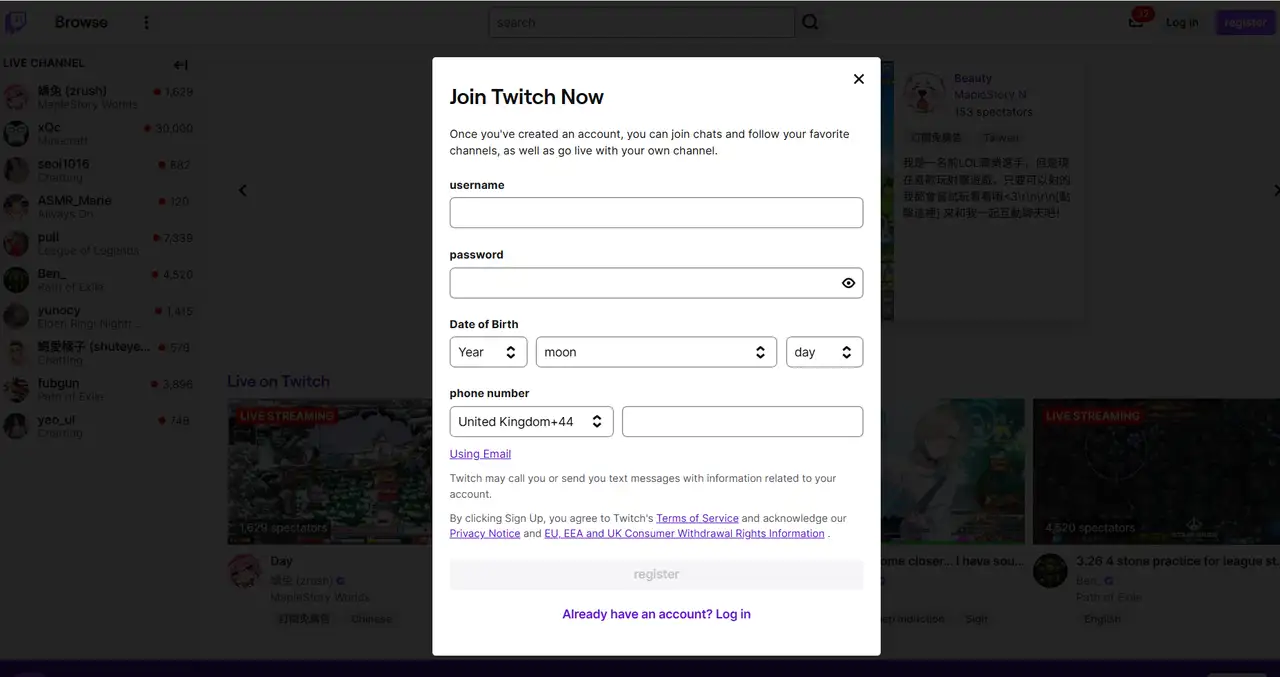Open fubgun channel avatar in sidebar
The width and height of the screenshot is (1280, 677).
click(x=16, y=390)
